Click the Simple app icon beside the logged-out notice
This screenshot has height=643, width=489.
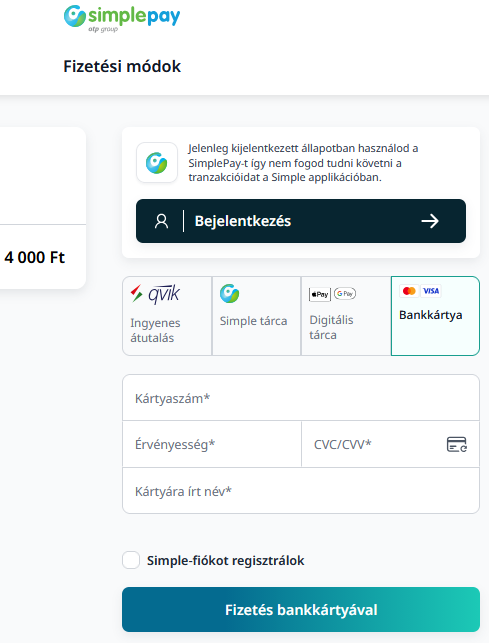(157, 162)
